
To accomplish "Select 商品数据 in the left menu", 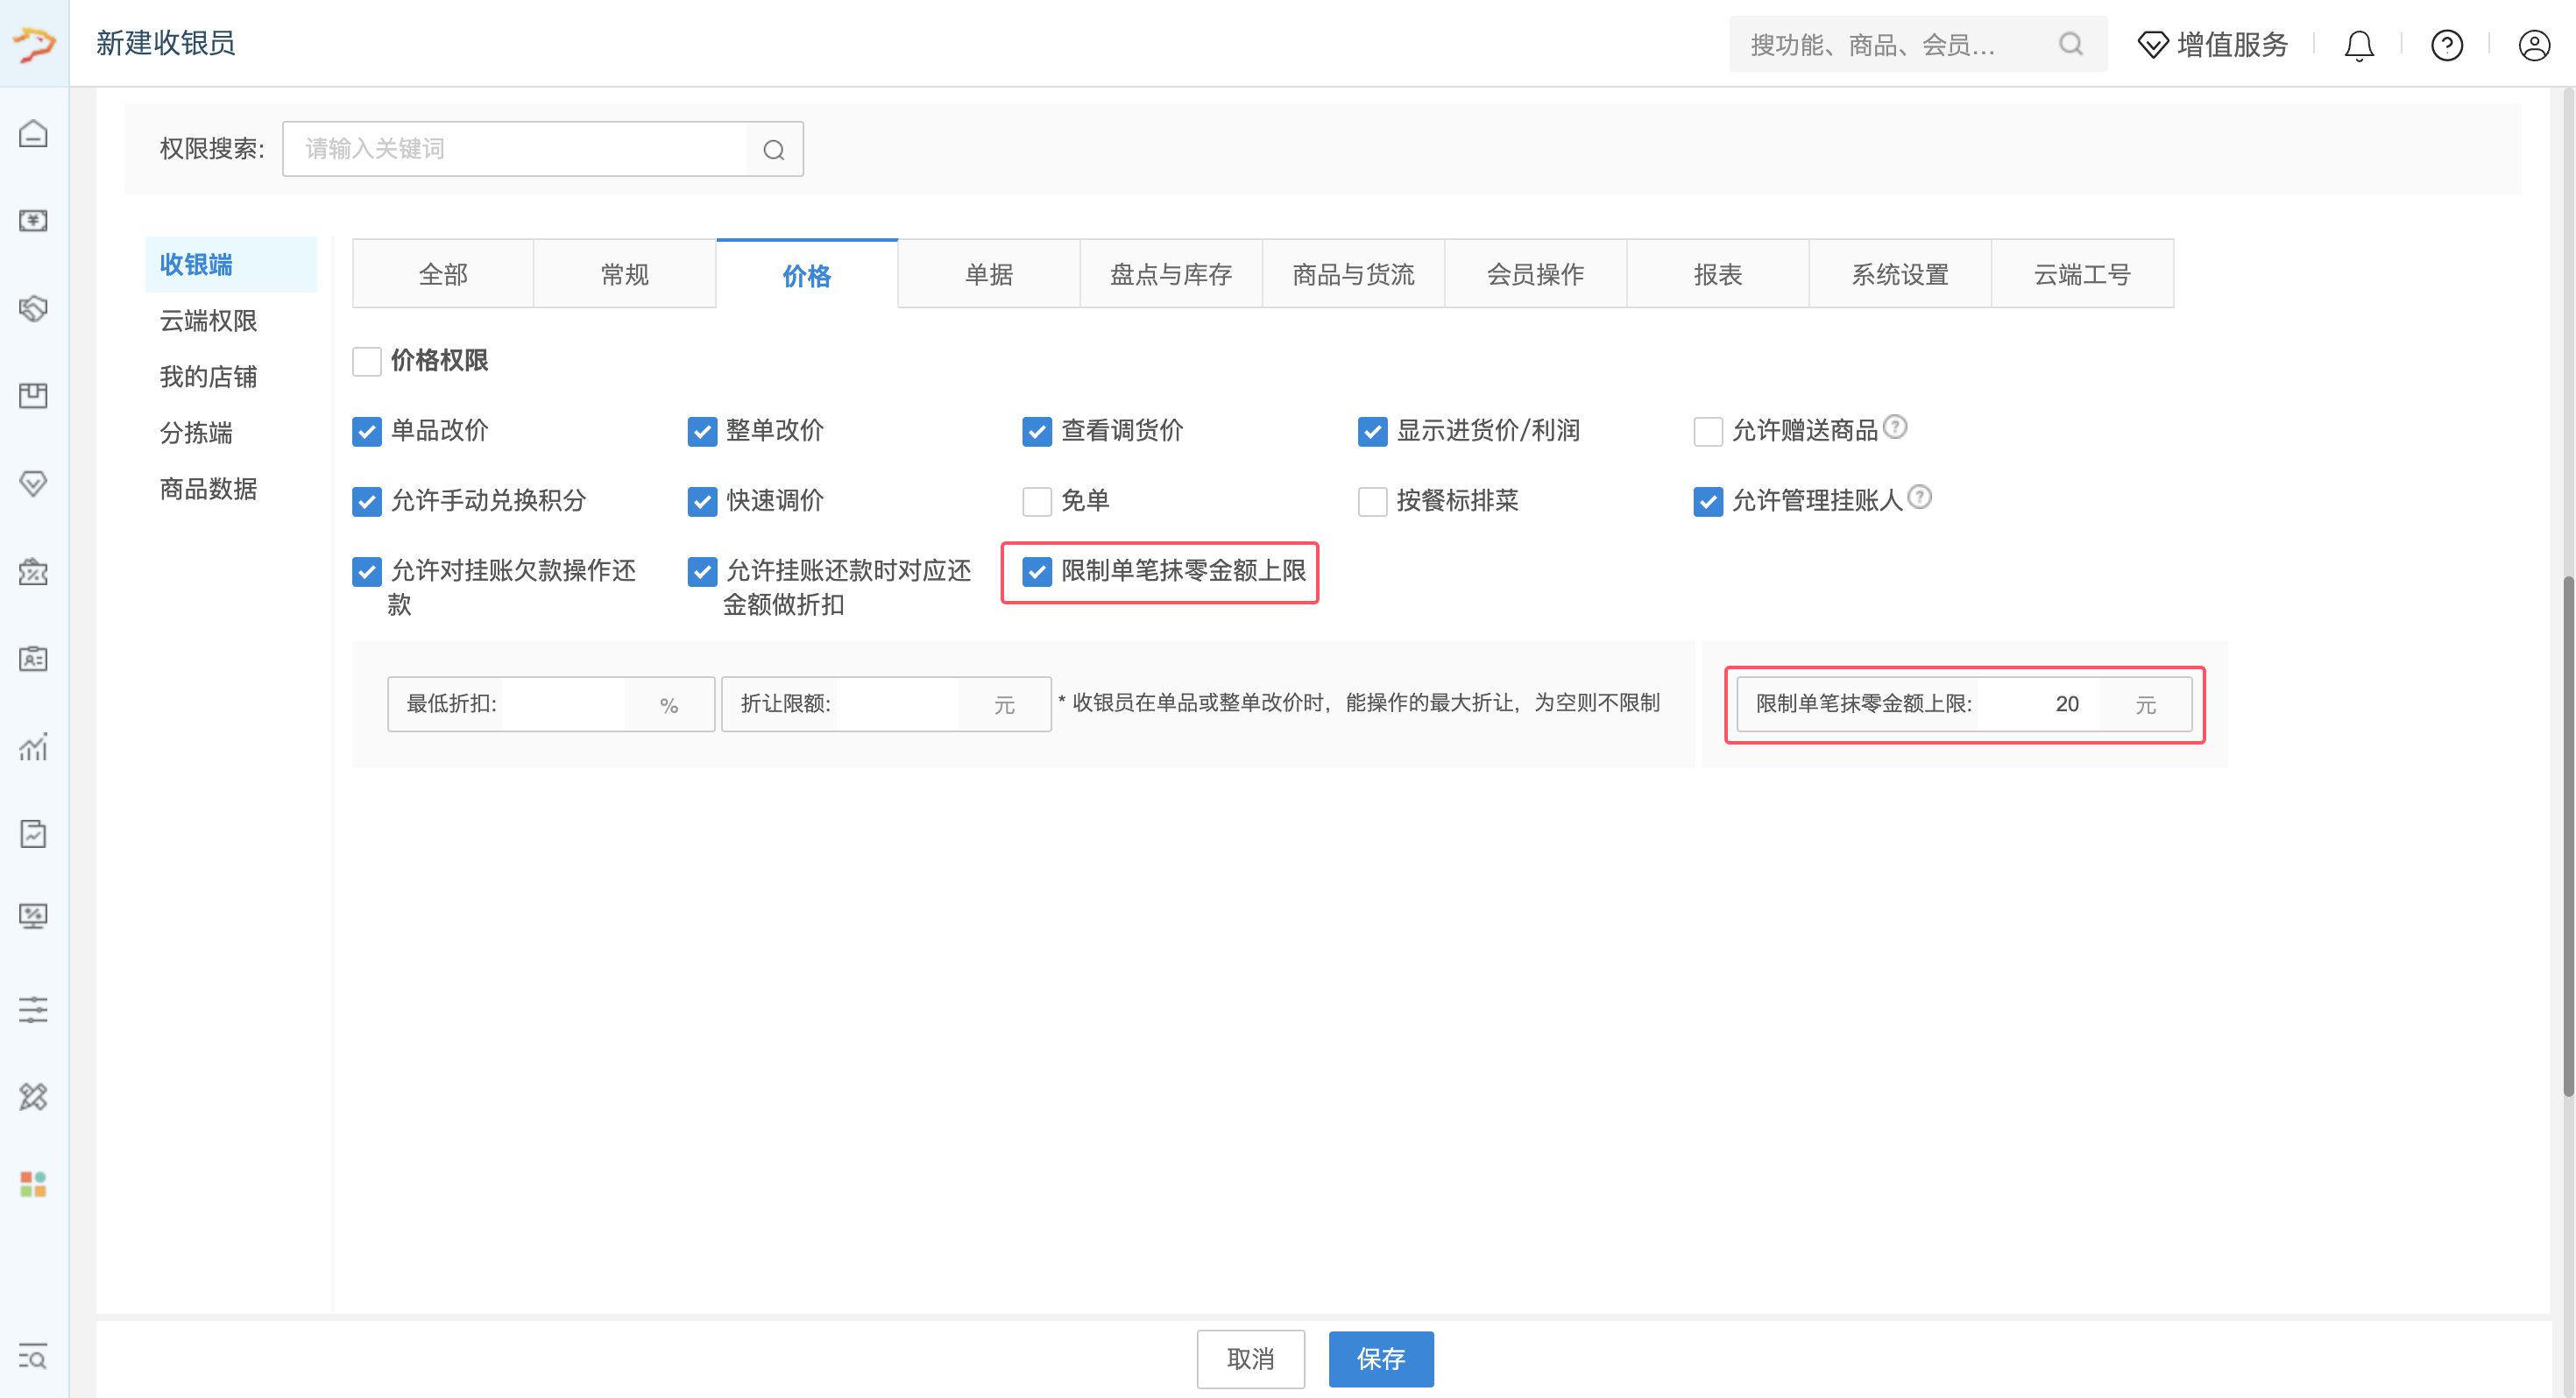I will (208, 489).
